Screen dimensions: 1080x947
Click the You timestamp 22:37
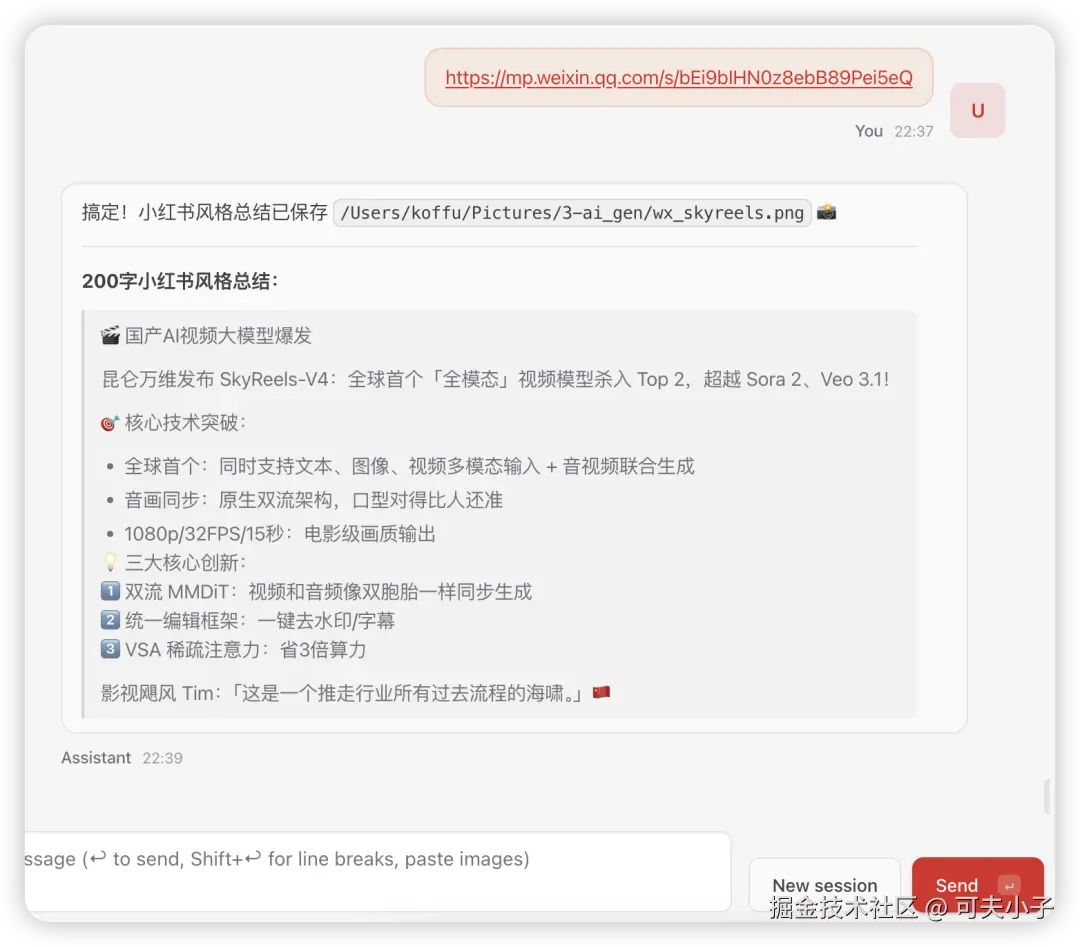click(913, 131)
